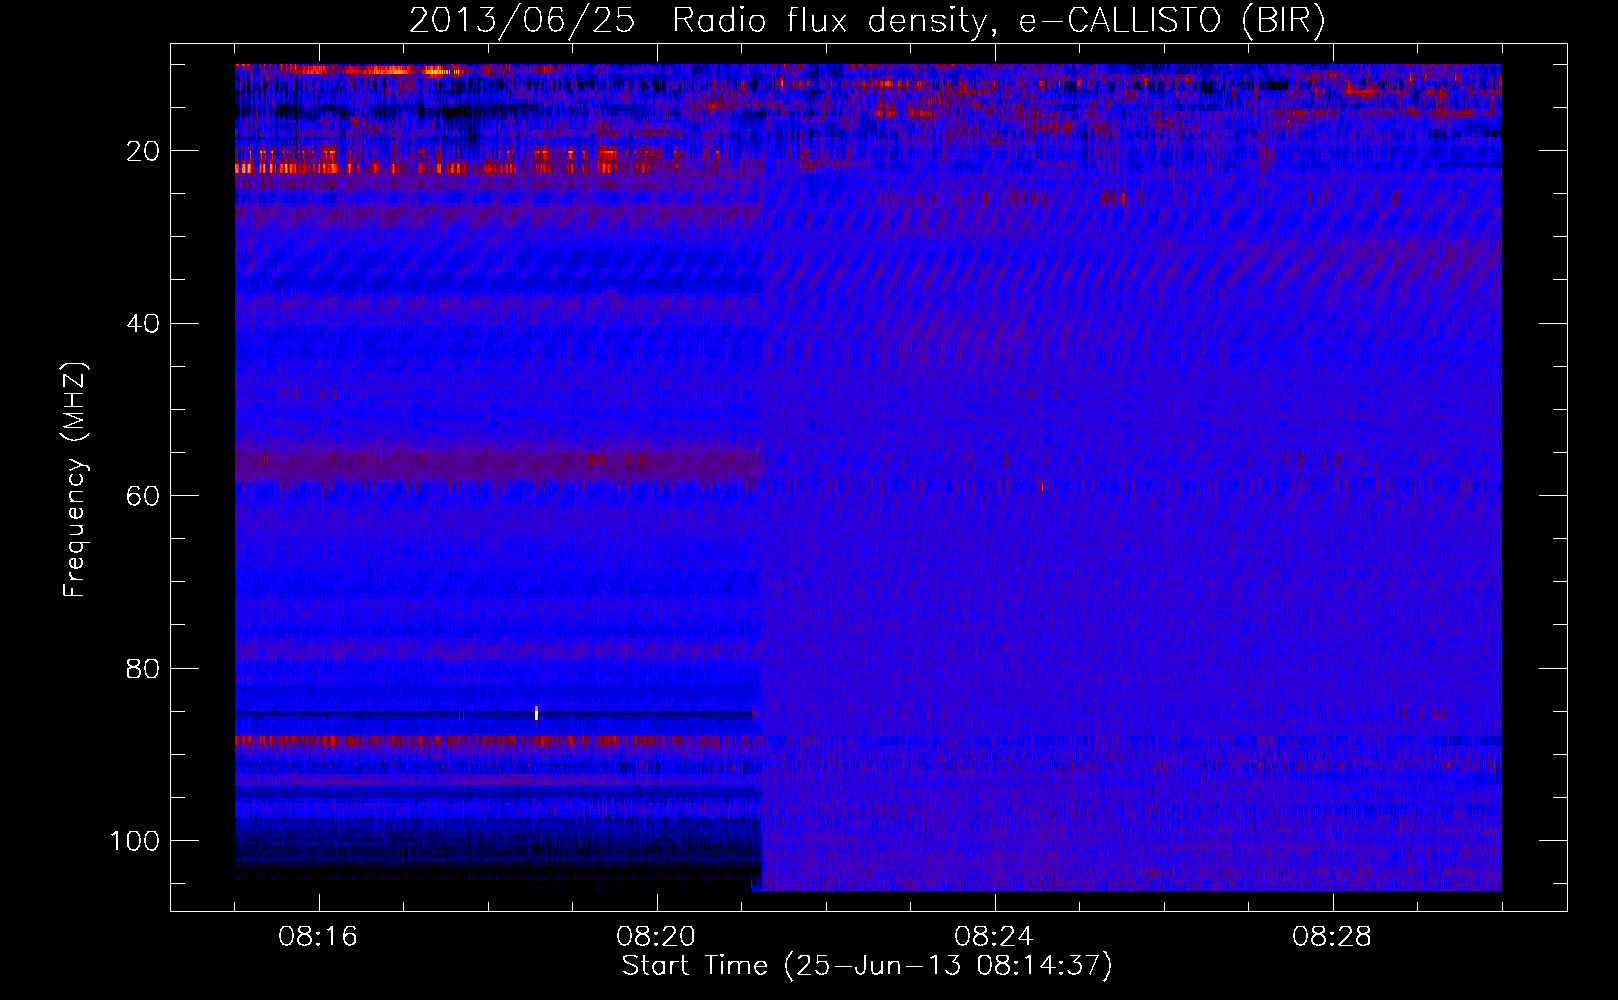Image resolution: width=1618 pixels, height=1000 pixels.
Task: Click the 08:28 time tick label
Action: (x=1332, y=937)
